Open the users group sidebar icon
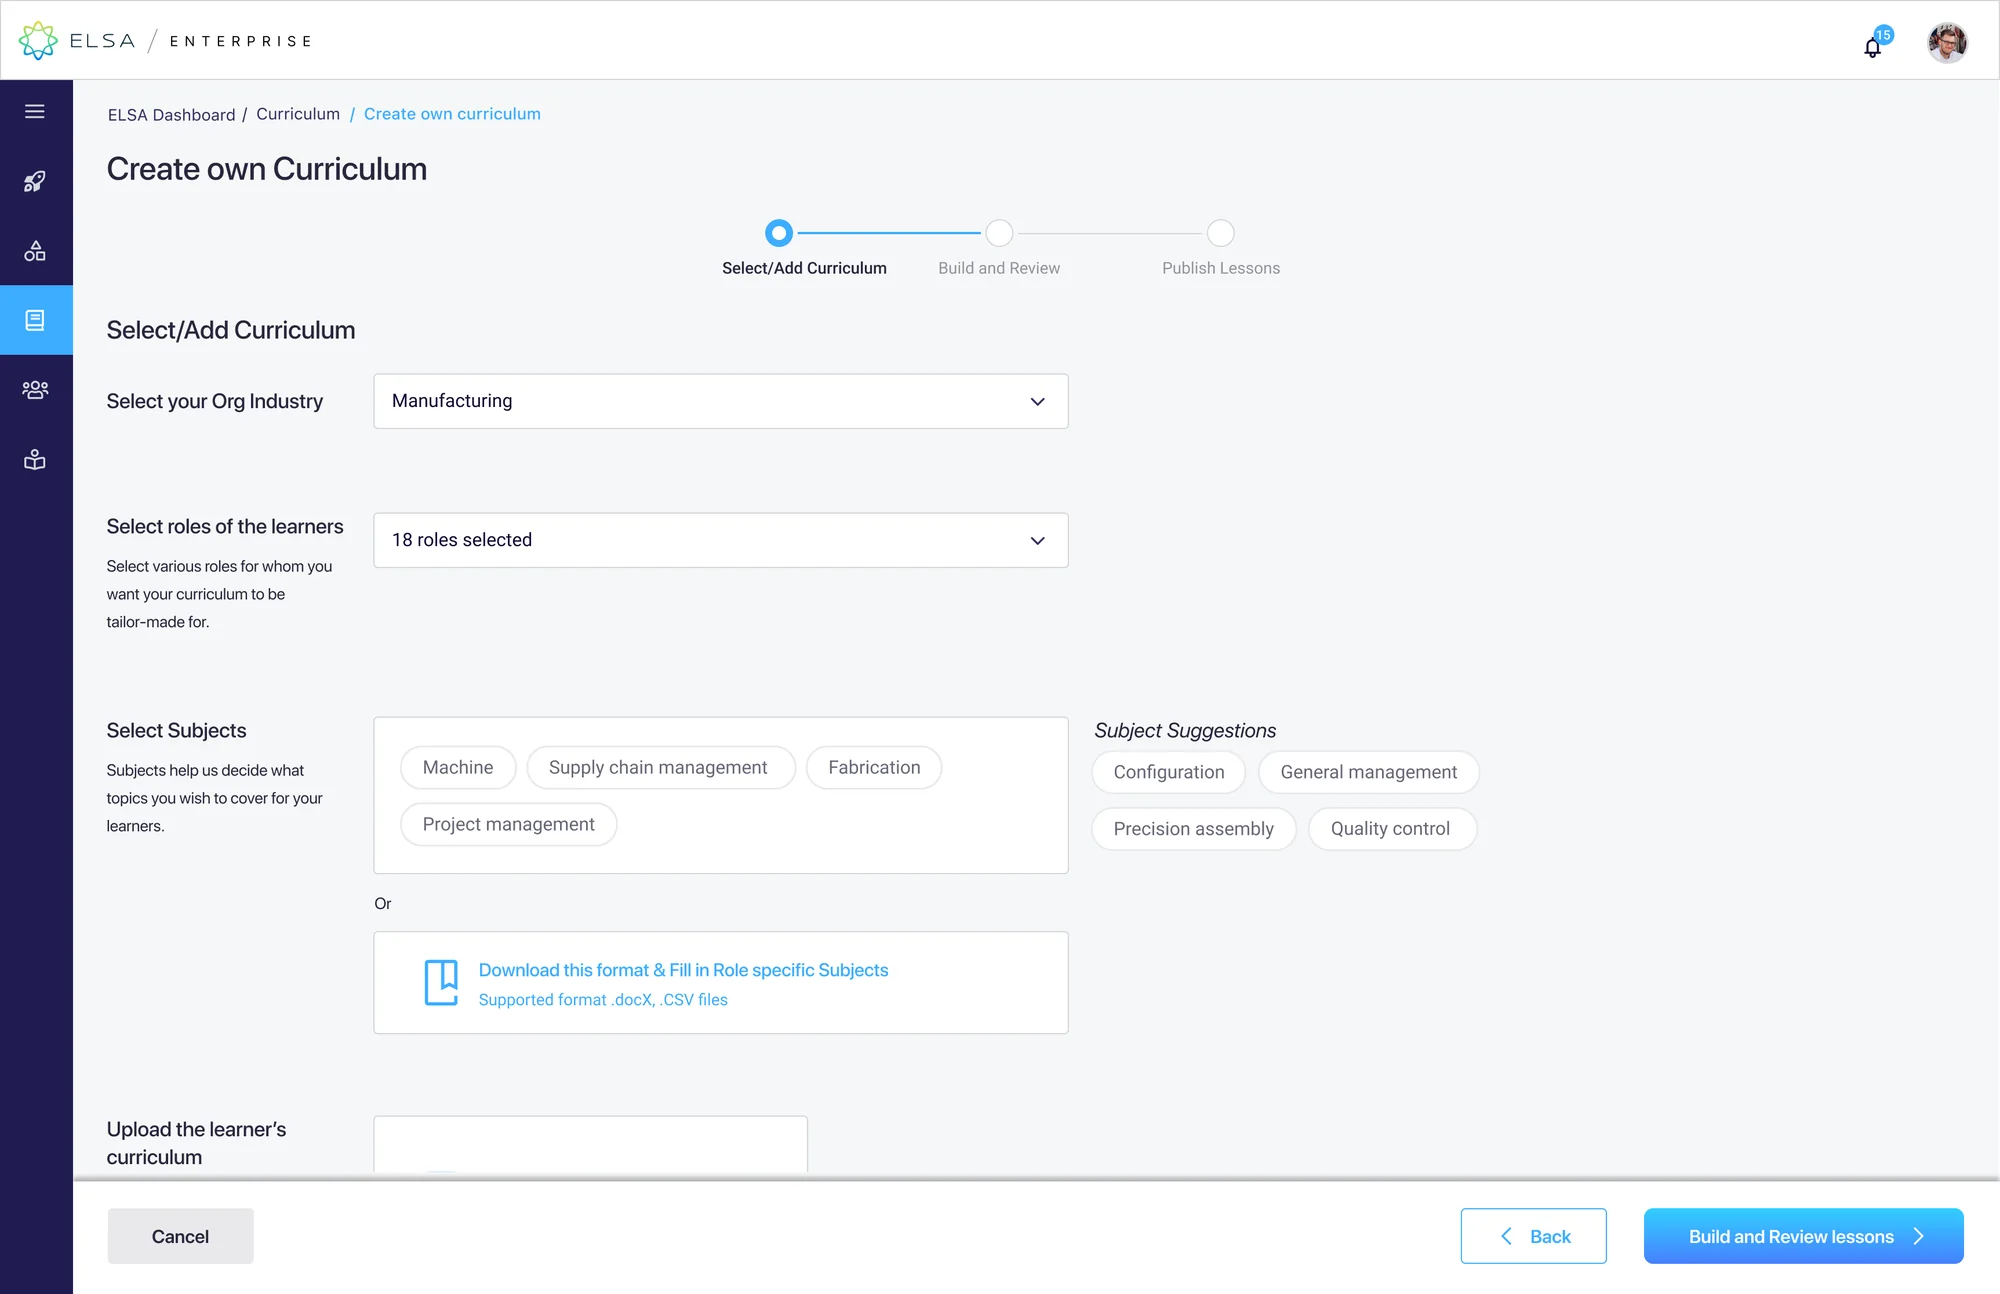 (35, 390)
